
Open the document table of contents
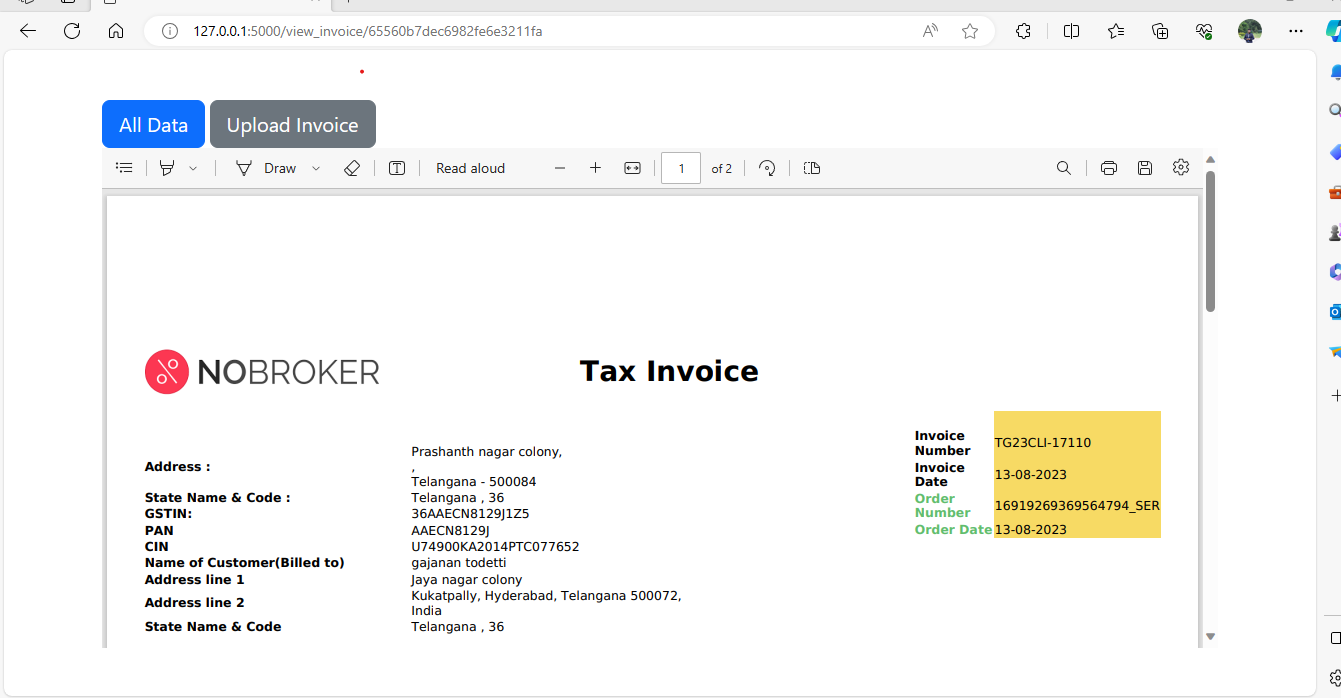tap(123, 167)
